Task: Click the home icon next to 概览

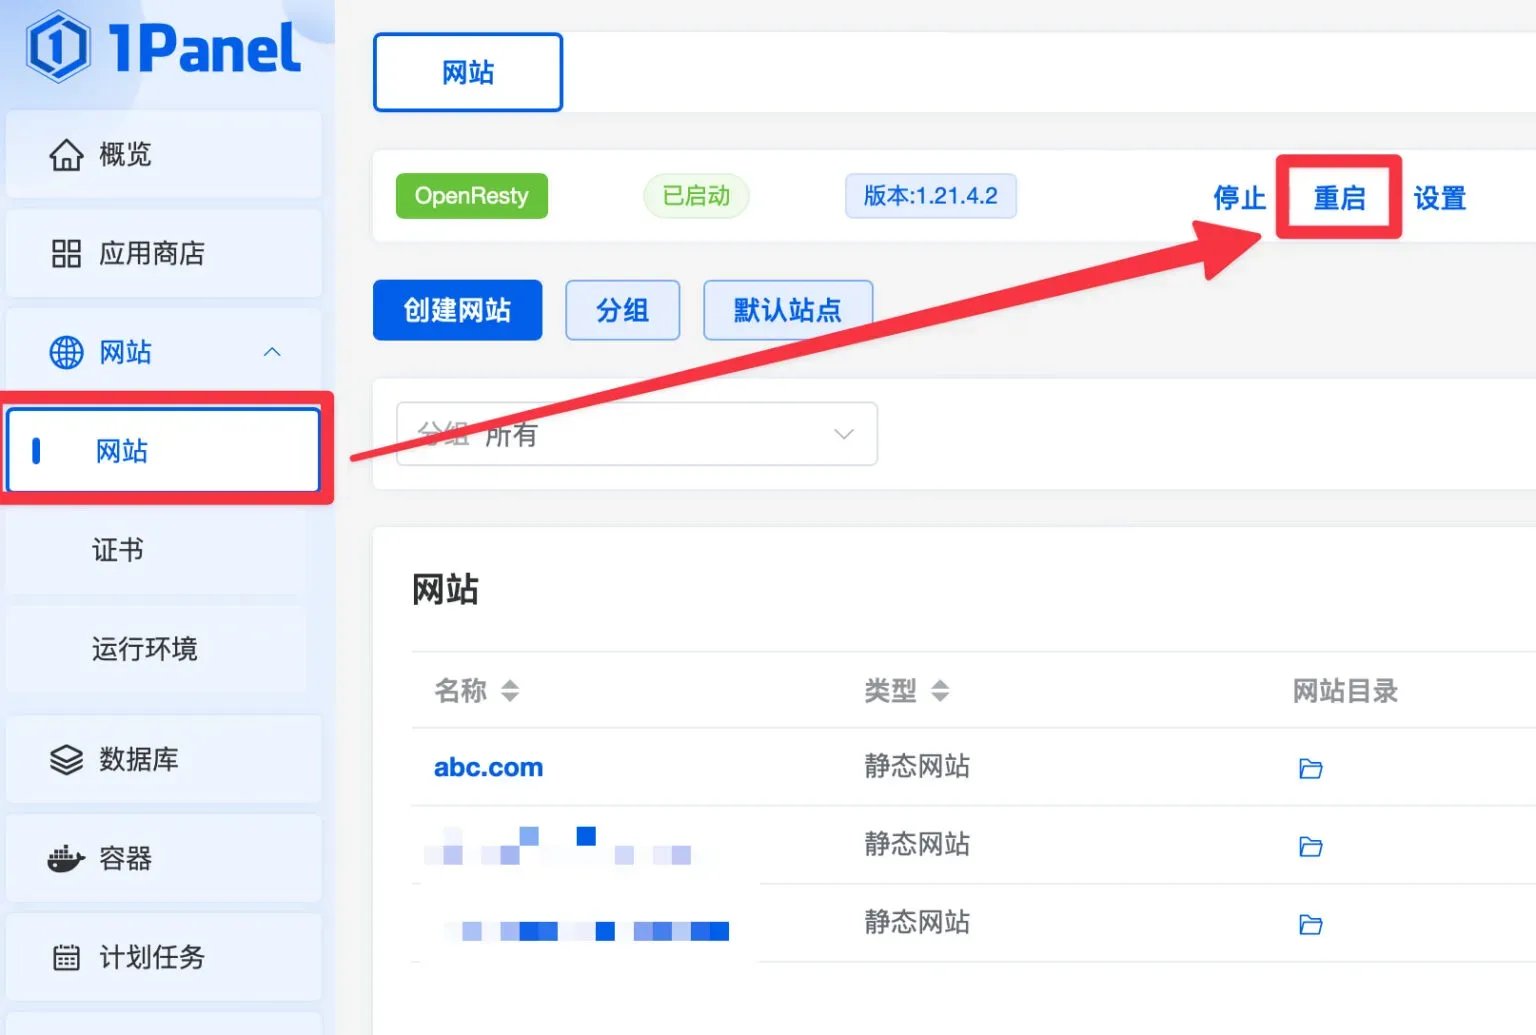Action: (x=67, y=155)
